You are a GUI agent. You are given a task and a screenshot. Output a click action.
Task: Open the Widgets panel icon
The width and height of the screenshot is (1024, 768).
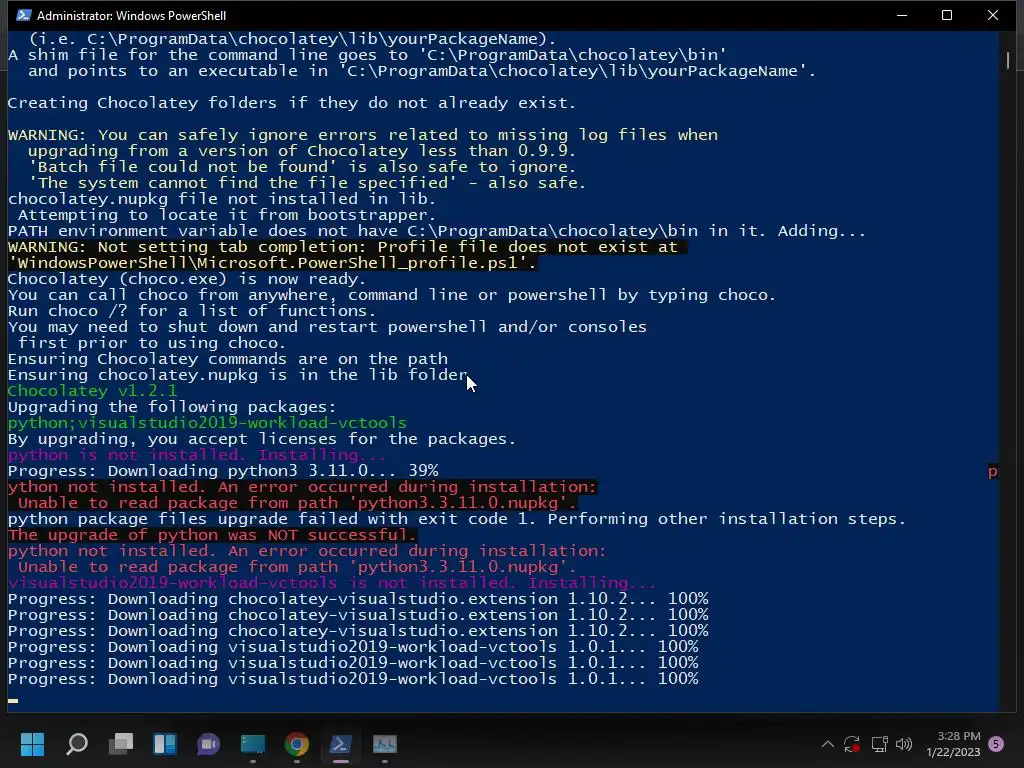165,744
